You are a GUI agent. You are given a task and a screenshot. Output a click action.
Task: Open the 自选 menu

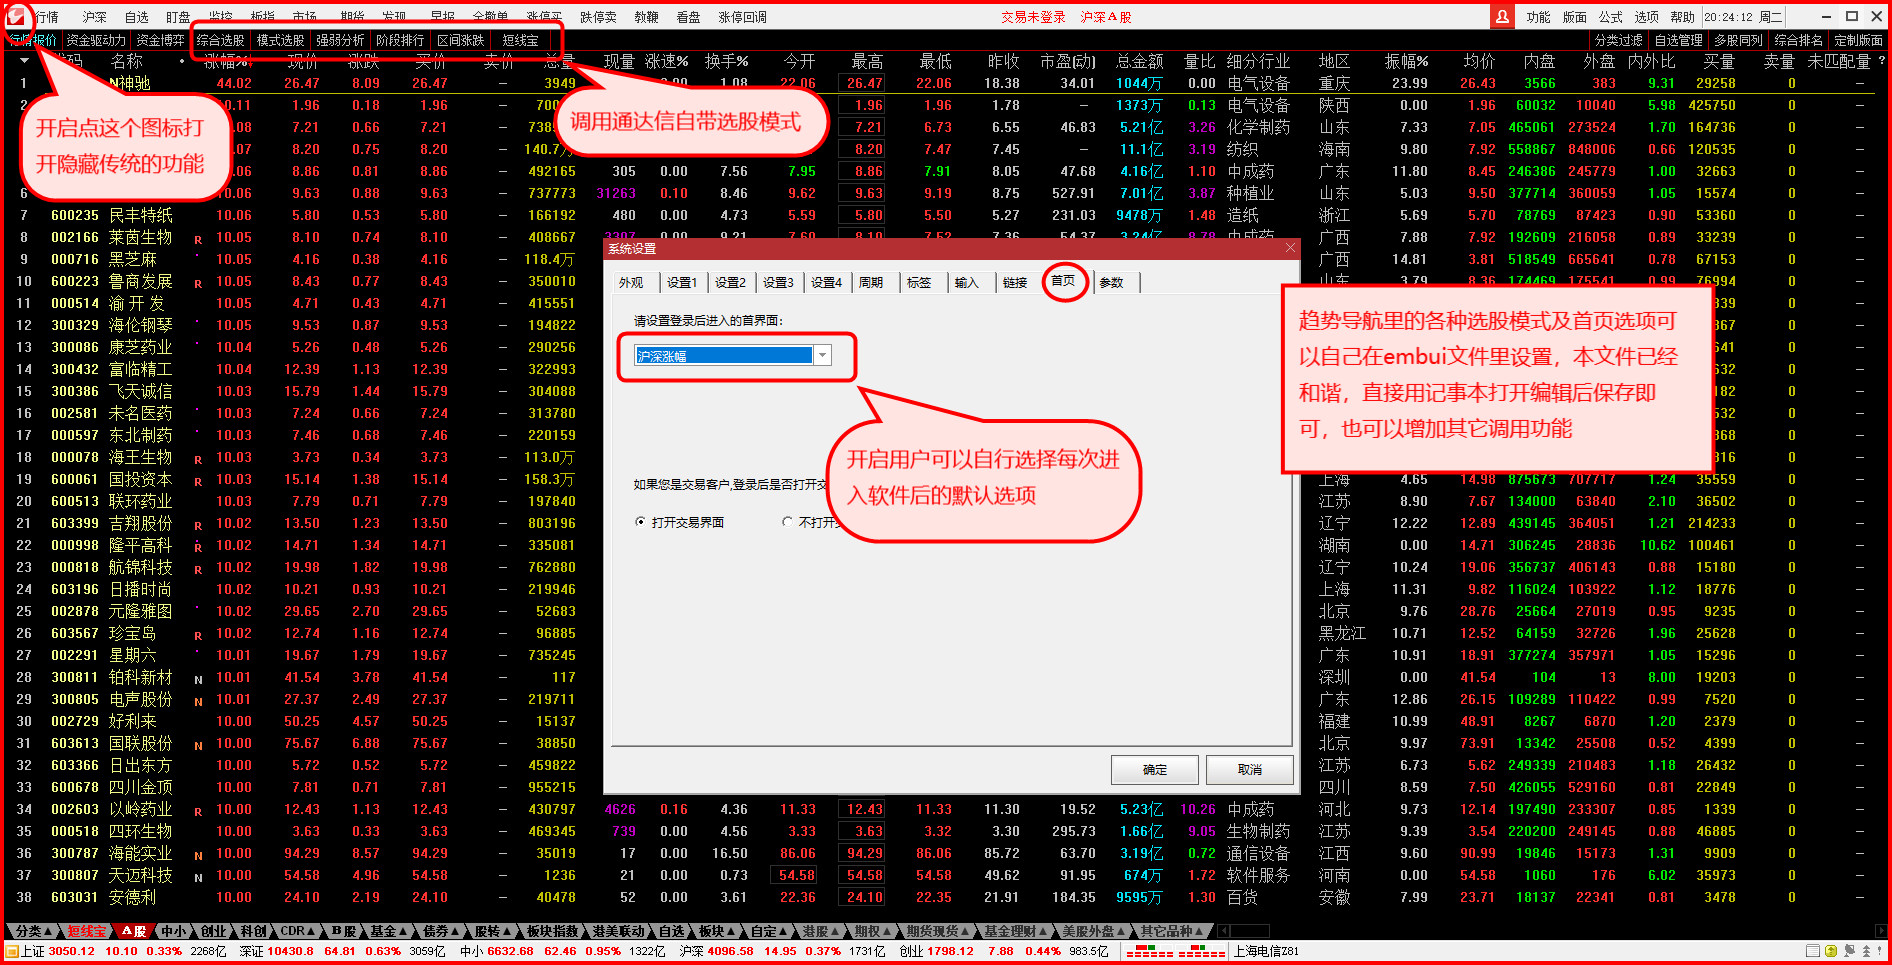(136, 17)
